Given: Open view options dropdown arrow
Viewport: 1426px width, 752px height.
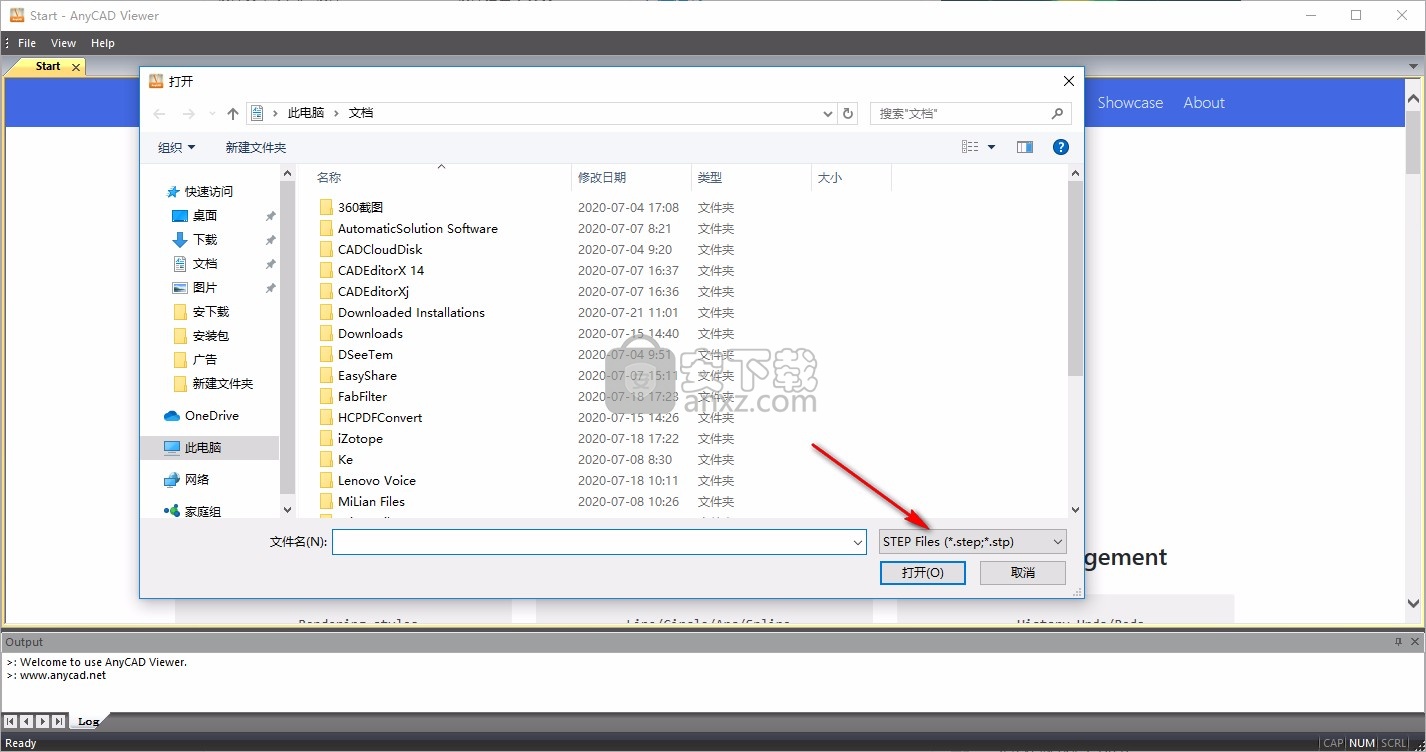Looking at the screenshot, I should (x=991, y=147).
